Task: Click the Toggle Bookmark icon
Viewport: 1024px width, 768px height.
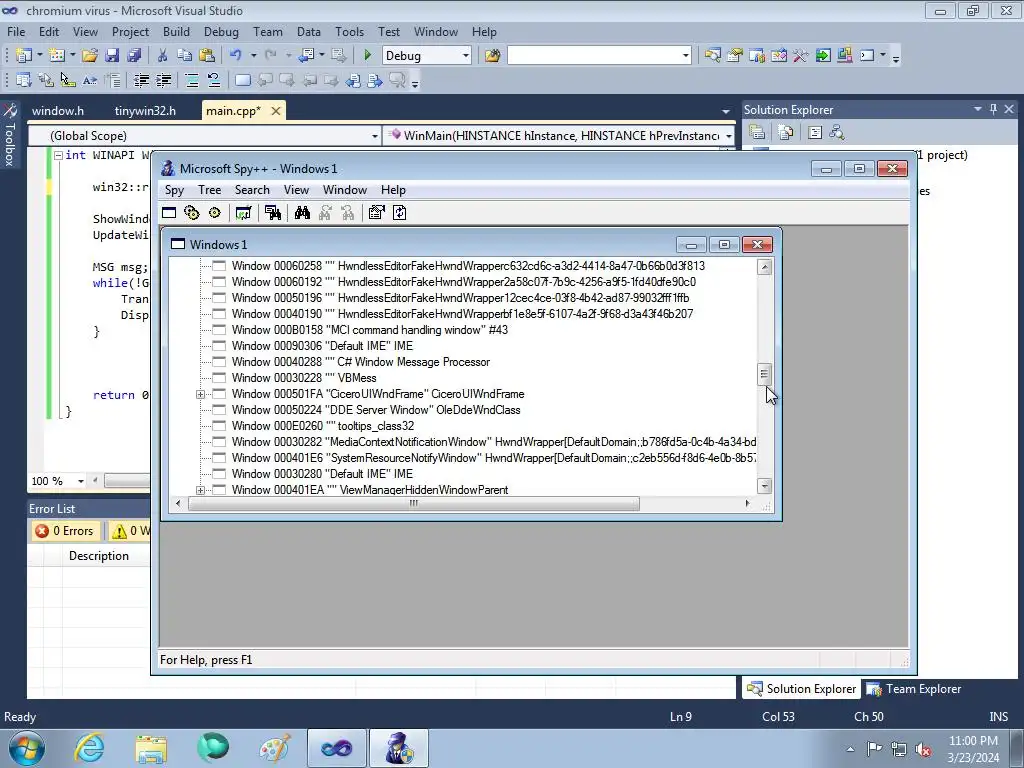Action: click(243, 80)
